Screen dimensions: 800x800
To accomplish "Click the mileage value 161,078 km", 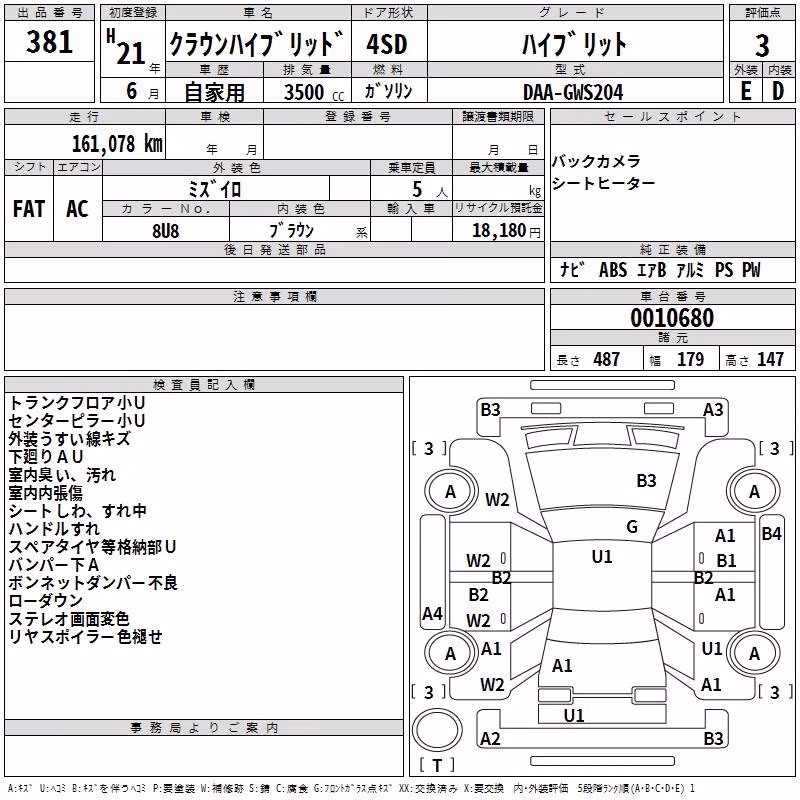I will click(x=117, y=144).
